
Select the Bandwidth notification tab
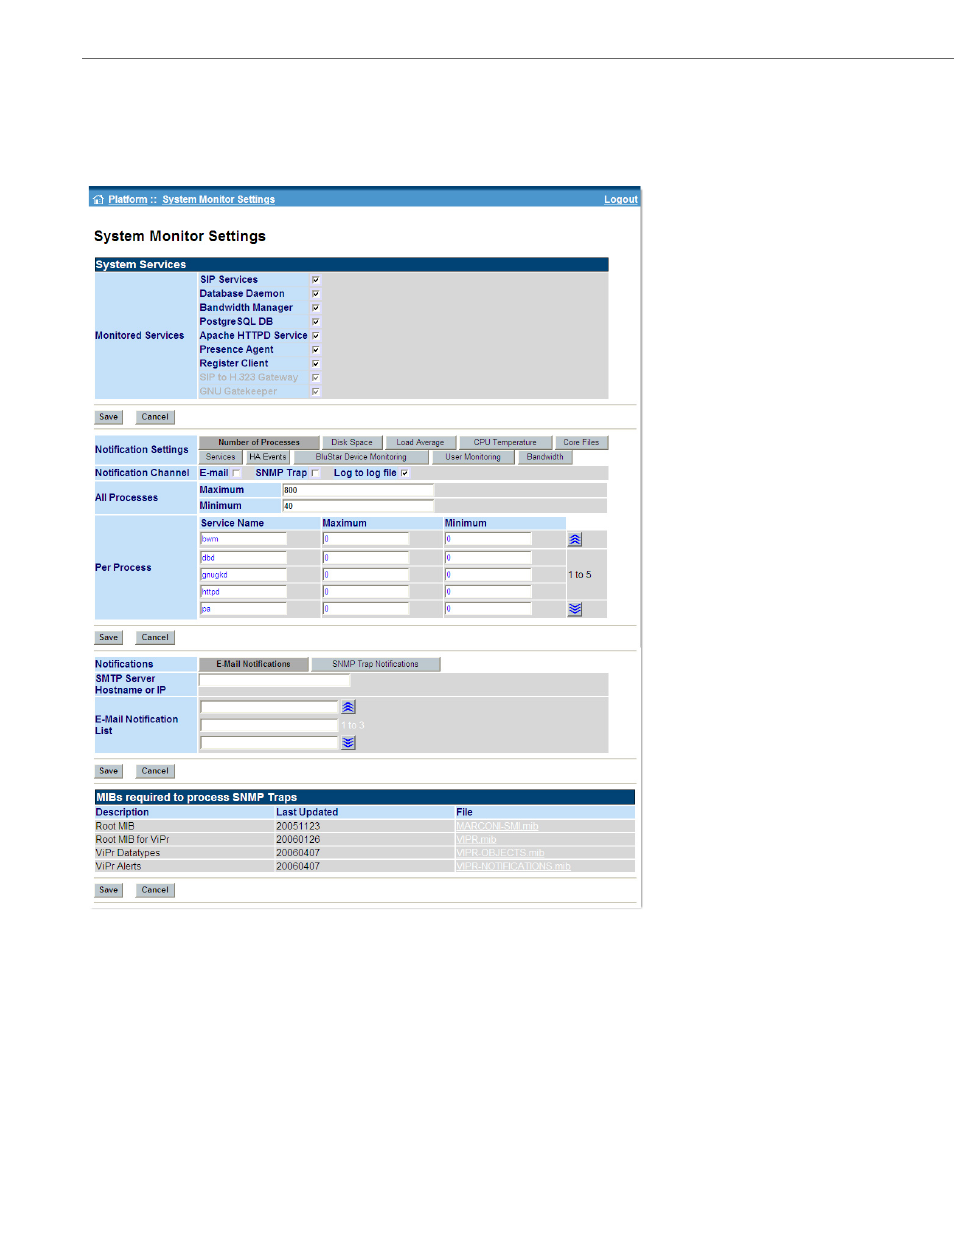point(545,457)
